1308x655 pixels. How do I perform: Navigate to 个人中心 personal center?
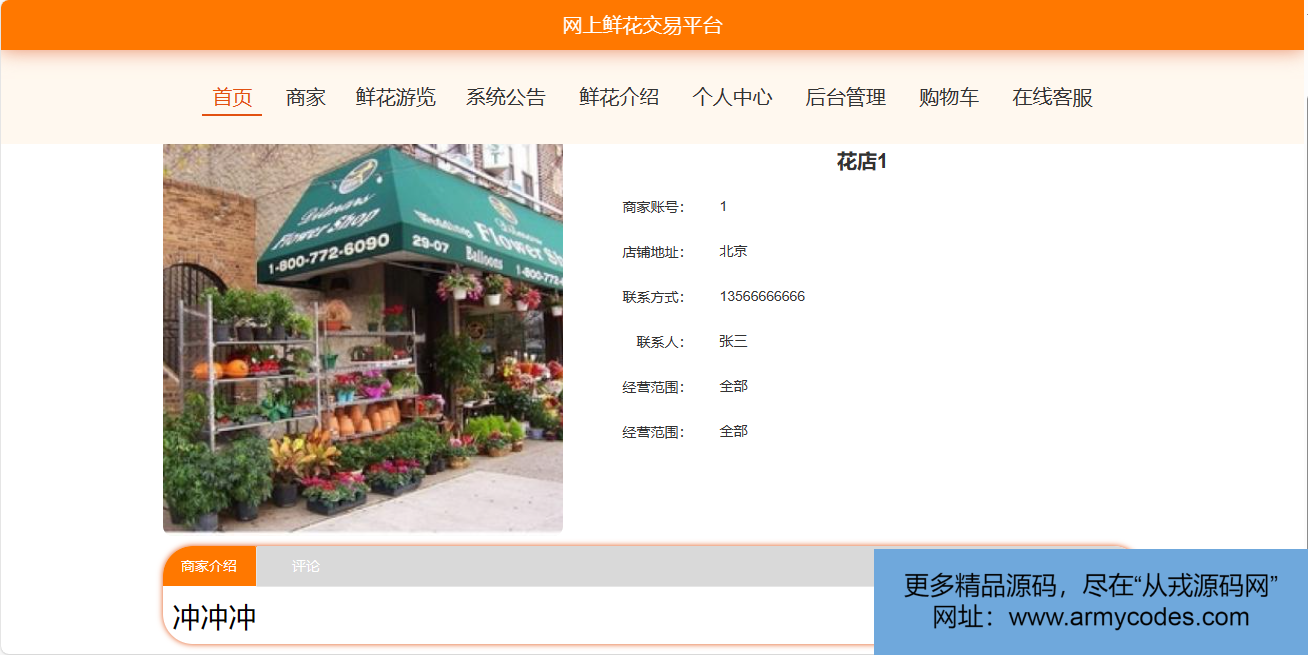[x=732, y=98]
